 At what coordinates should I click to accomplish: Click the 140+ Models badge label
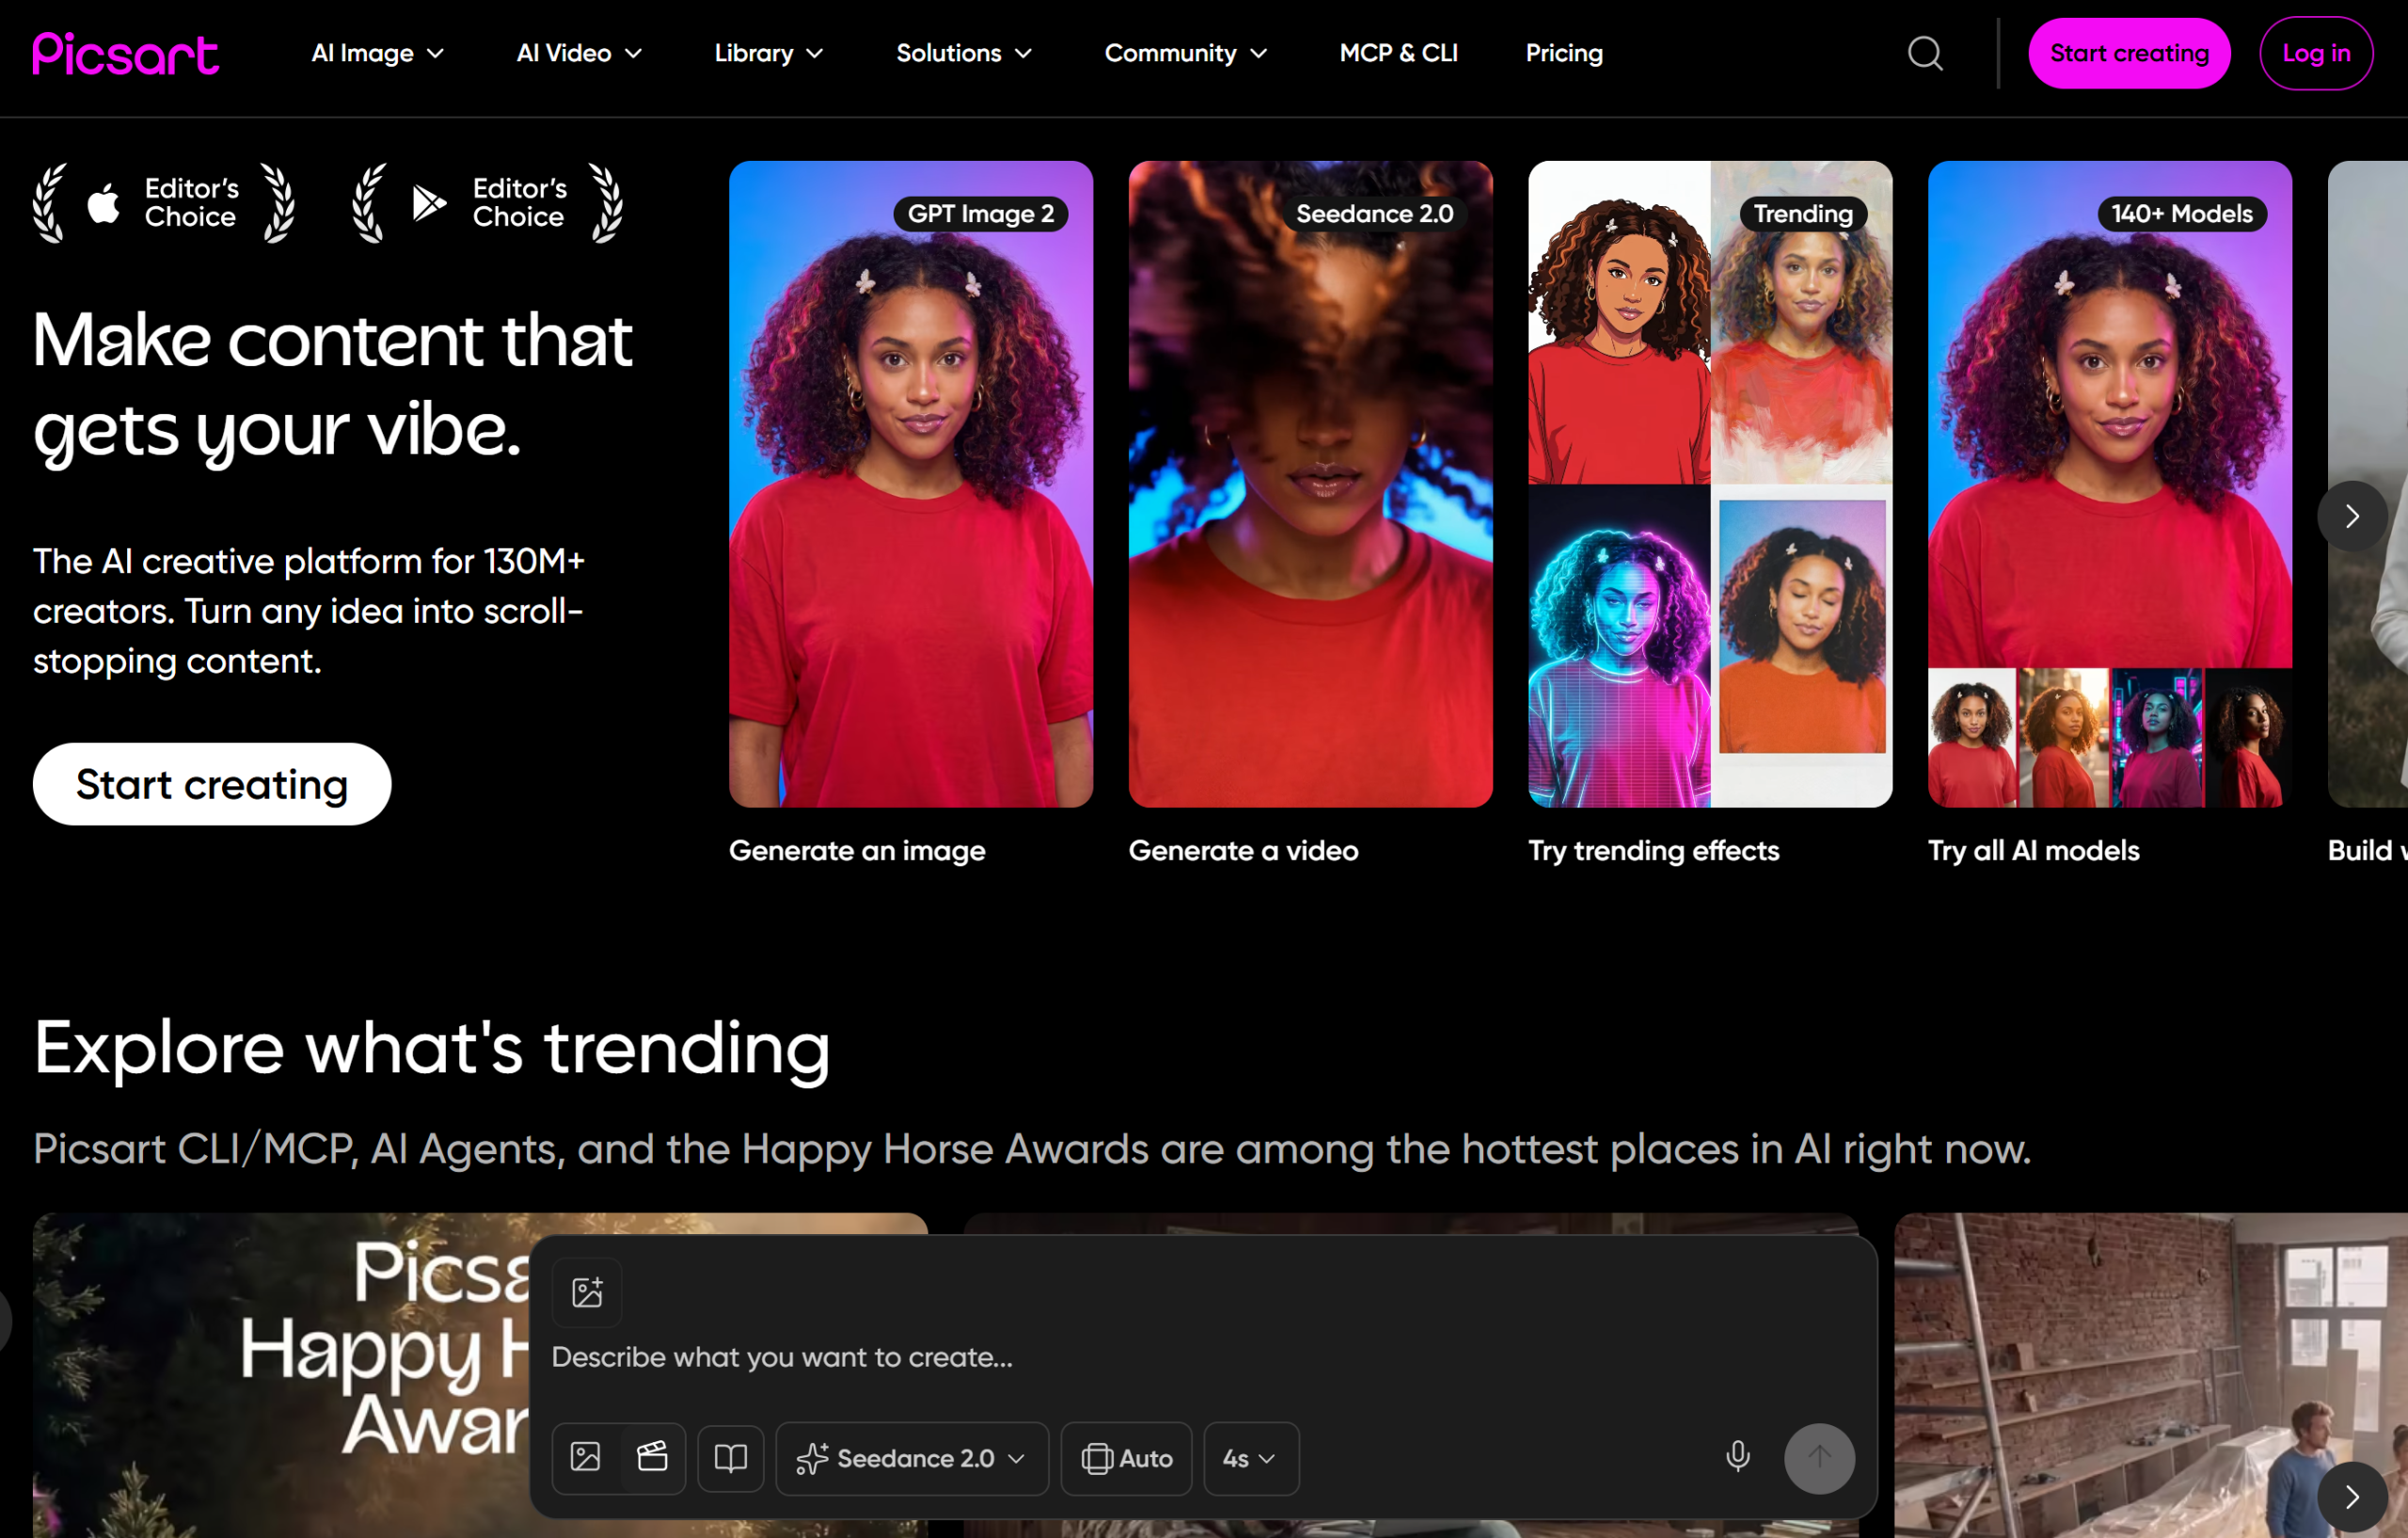pyautogui.click(x=2181, y=214)
